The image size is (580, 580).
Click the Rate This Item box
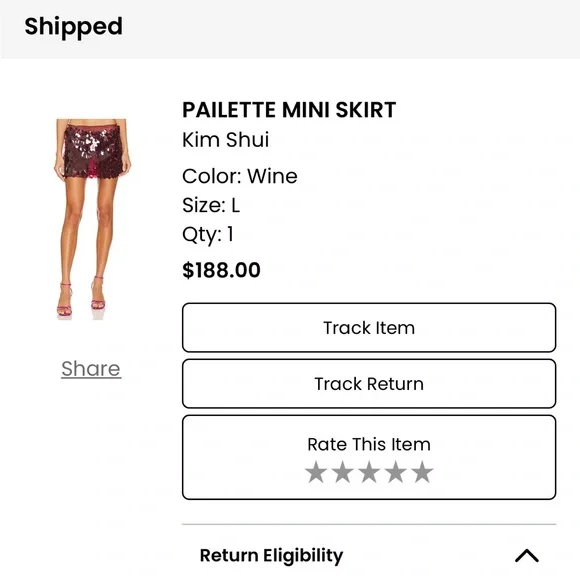369,457
